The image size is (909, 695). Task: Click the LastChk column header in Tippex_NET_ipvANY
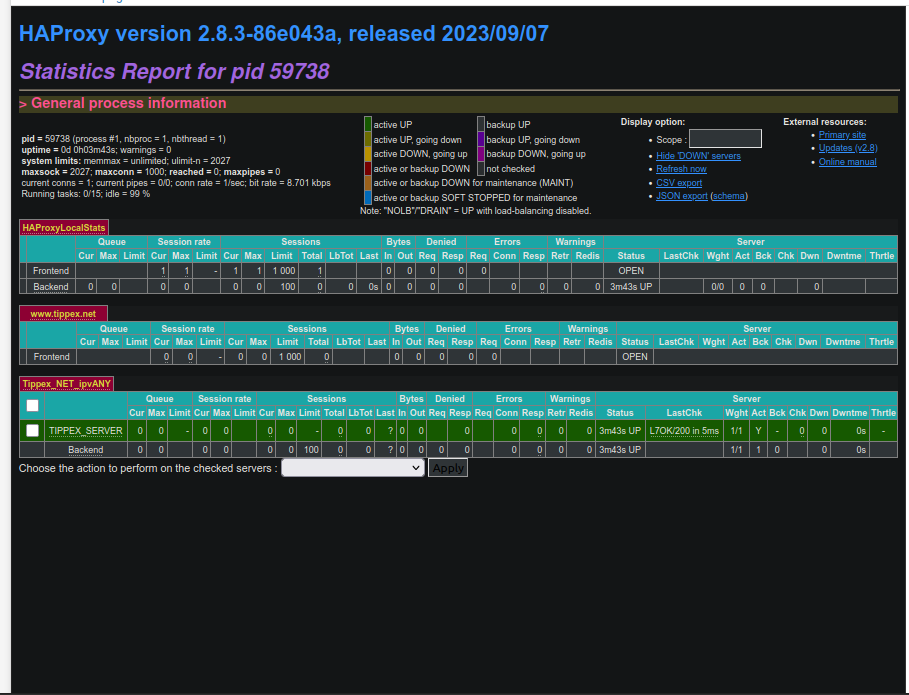pos(684,413)
